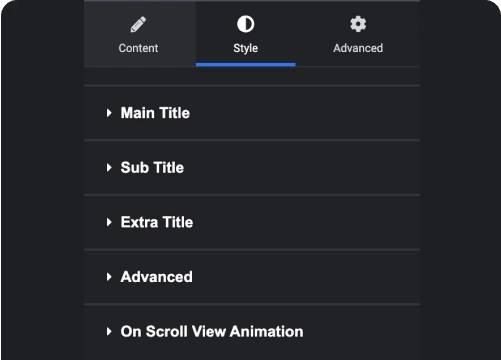This screenshot has height=360, width=501.
Task: Click the Advanced section heading in list
Action: tap(157, 277)
